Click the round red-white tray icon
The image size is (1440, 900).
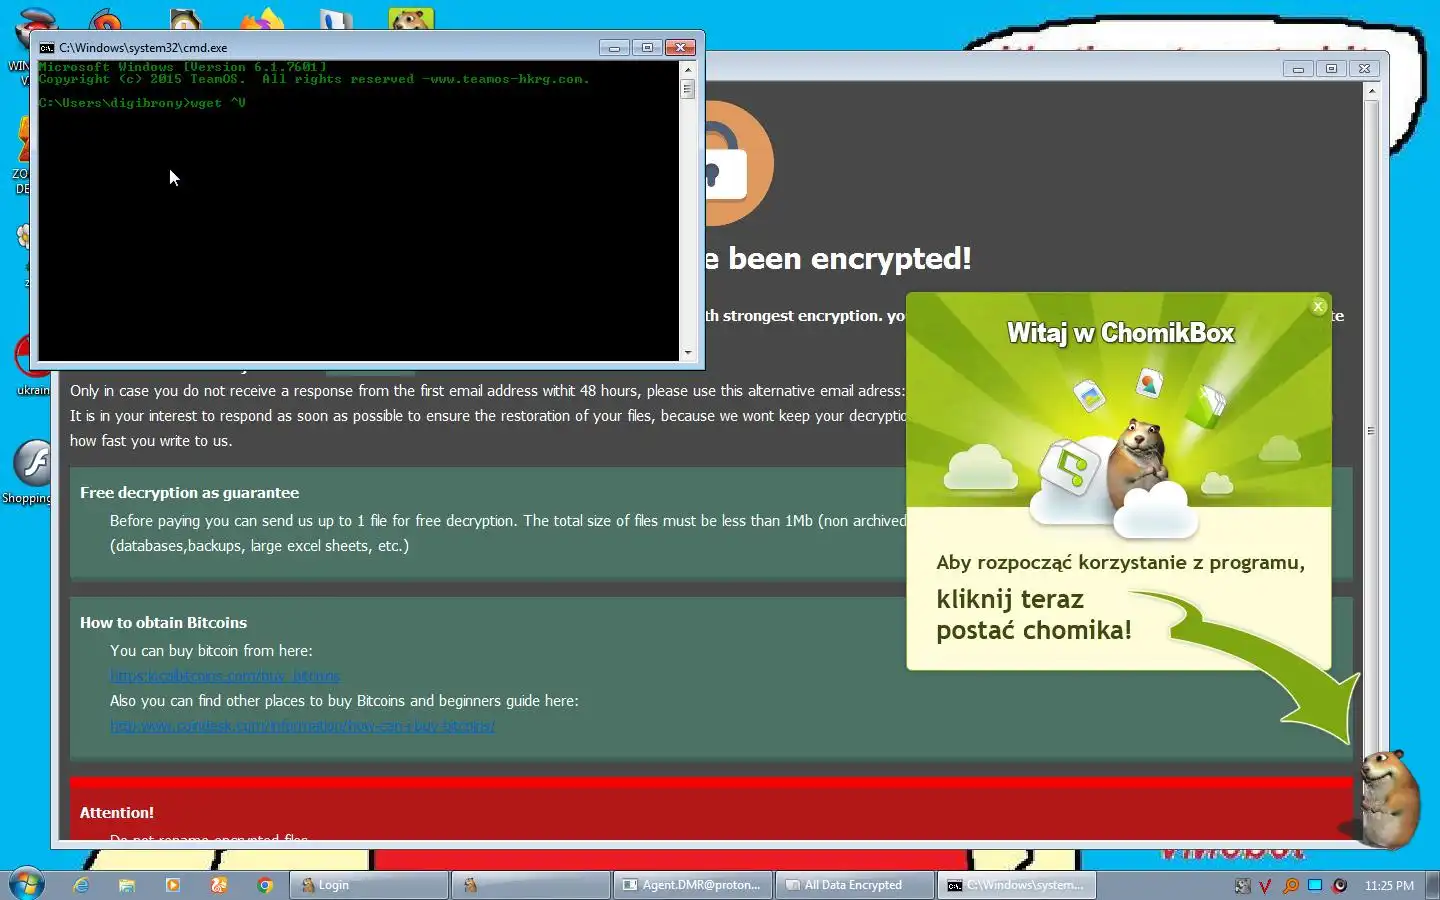[x=1340, y=886]
